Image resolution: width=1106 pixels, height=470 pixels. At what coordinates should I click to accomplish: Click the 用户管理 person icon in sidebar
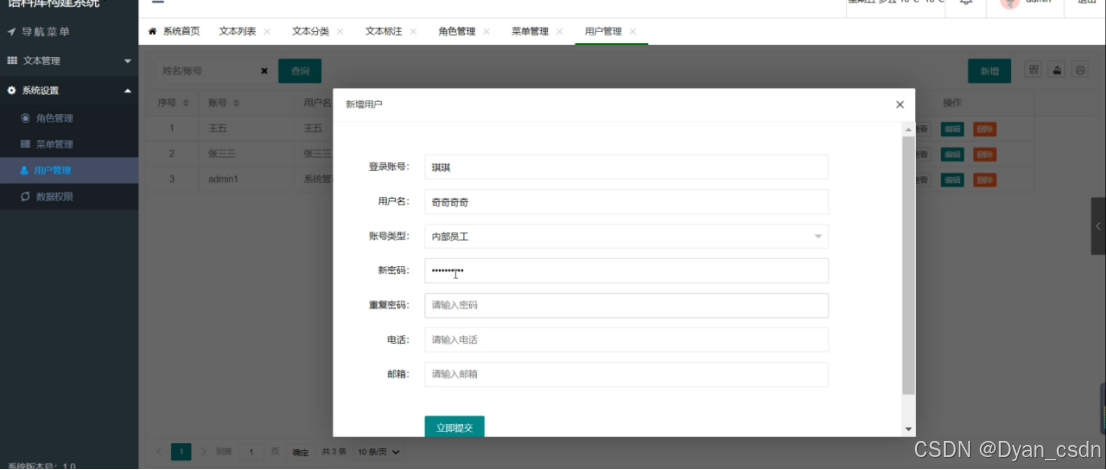point(25,170)
